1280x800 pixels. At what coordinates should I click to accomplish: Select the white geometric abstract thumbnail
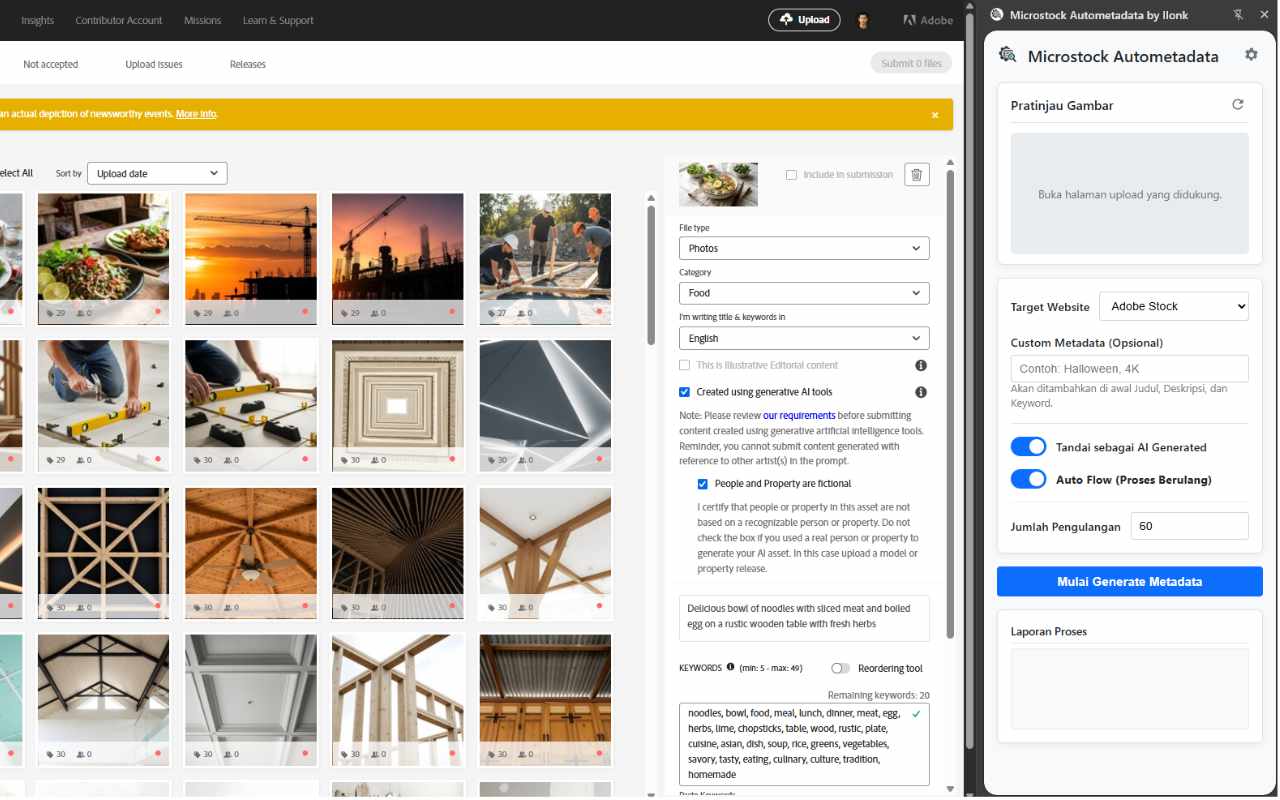[545, 405]
